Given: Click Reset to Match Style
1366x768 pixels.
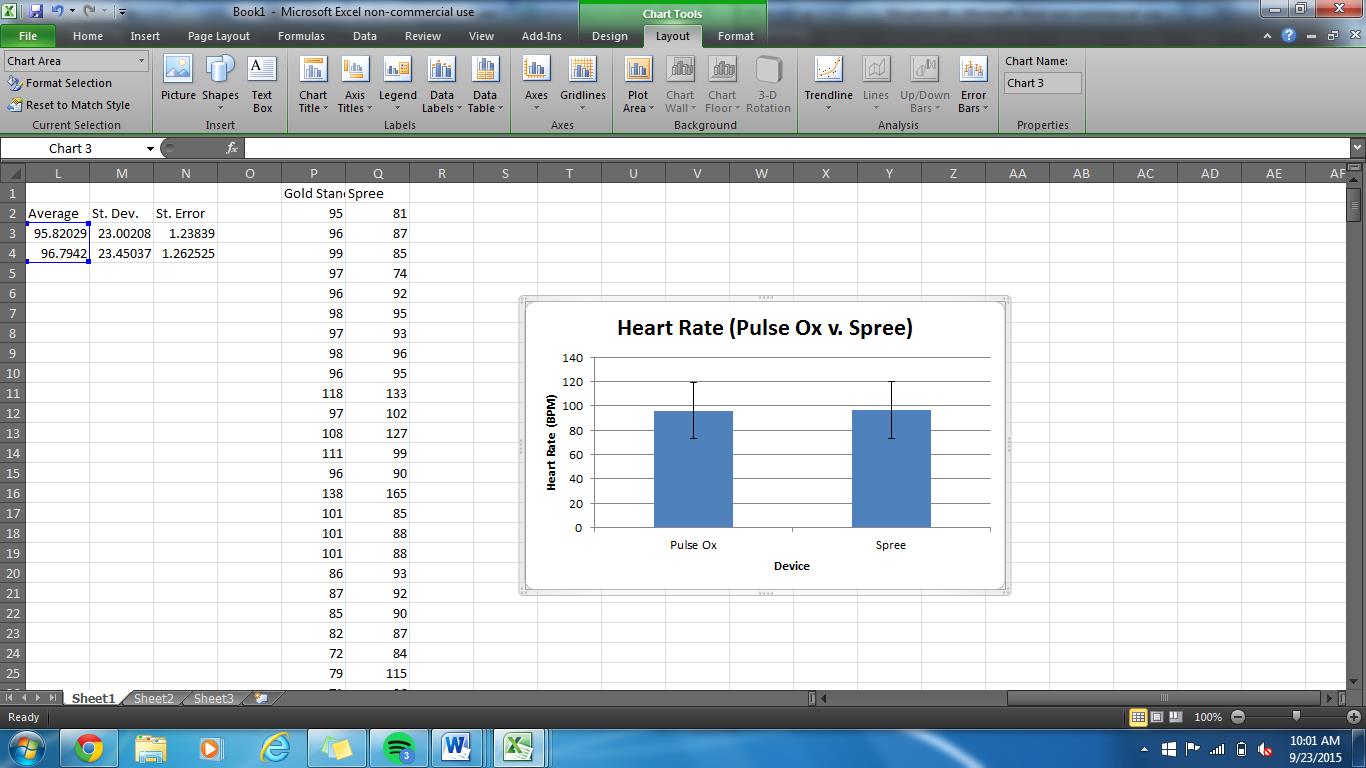Looking at the screenshot, I should pyautogui.click(x=77, y=105).
